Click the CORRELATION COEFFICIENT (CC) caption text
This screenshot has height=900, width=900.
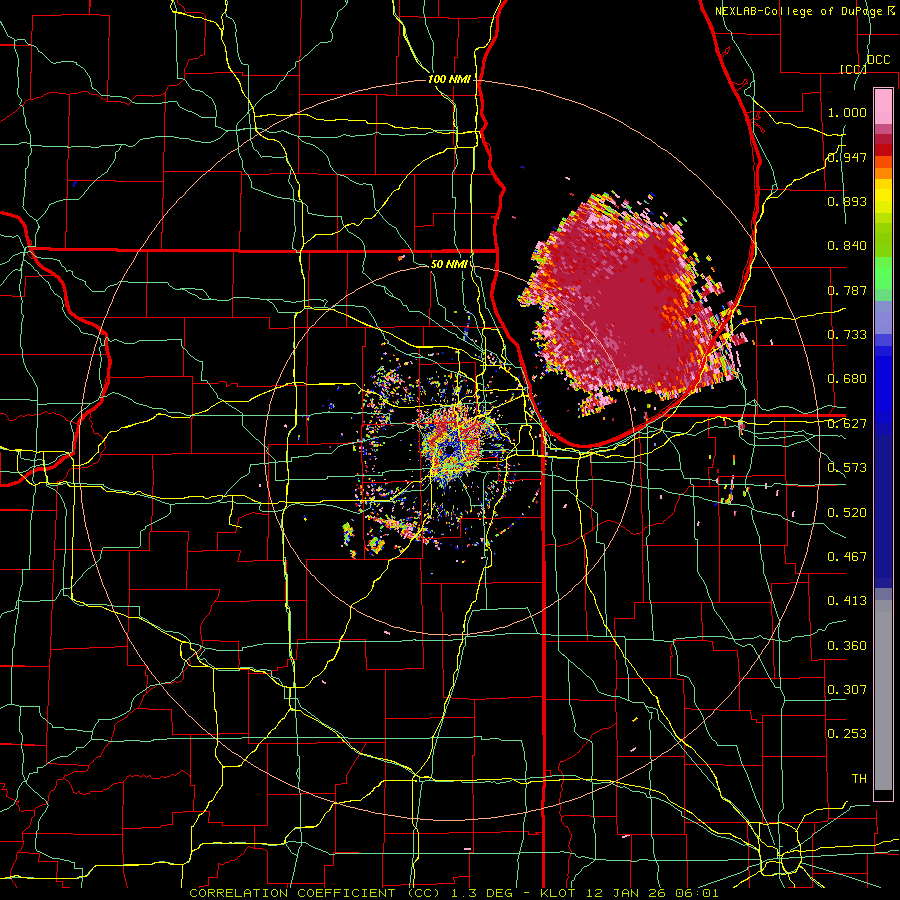pos(315,893)
